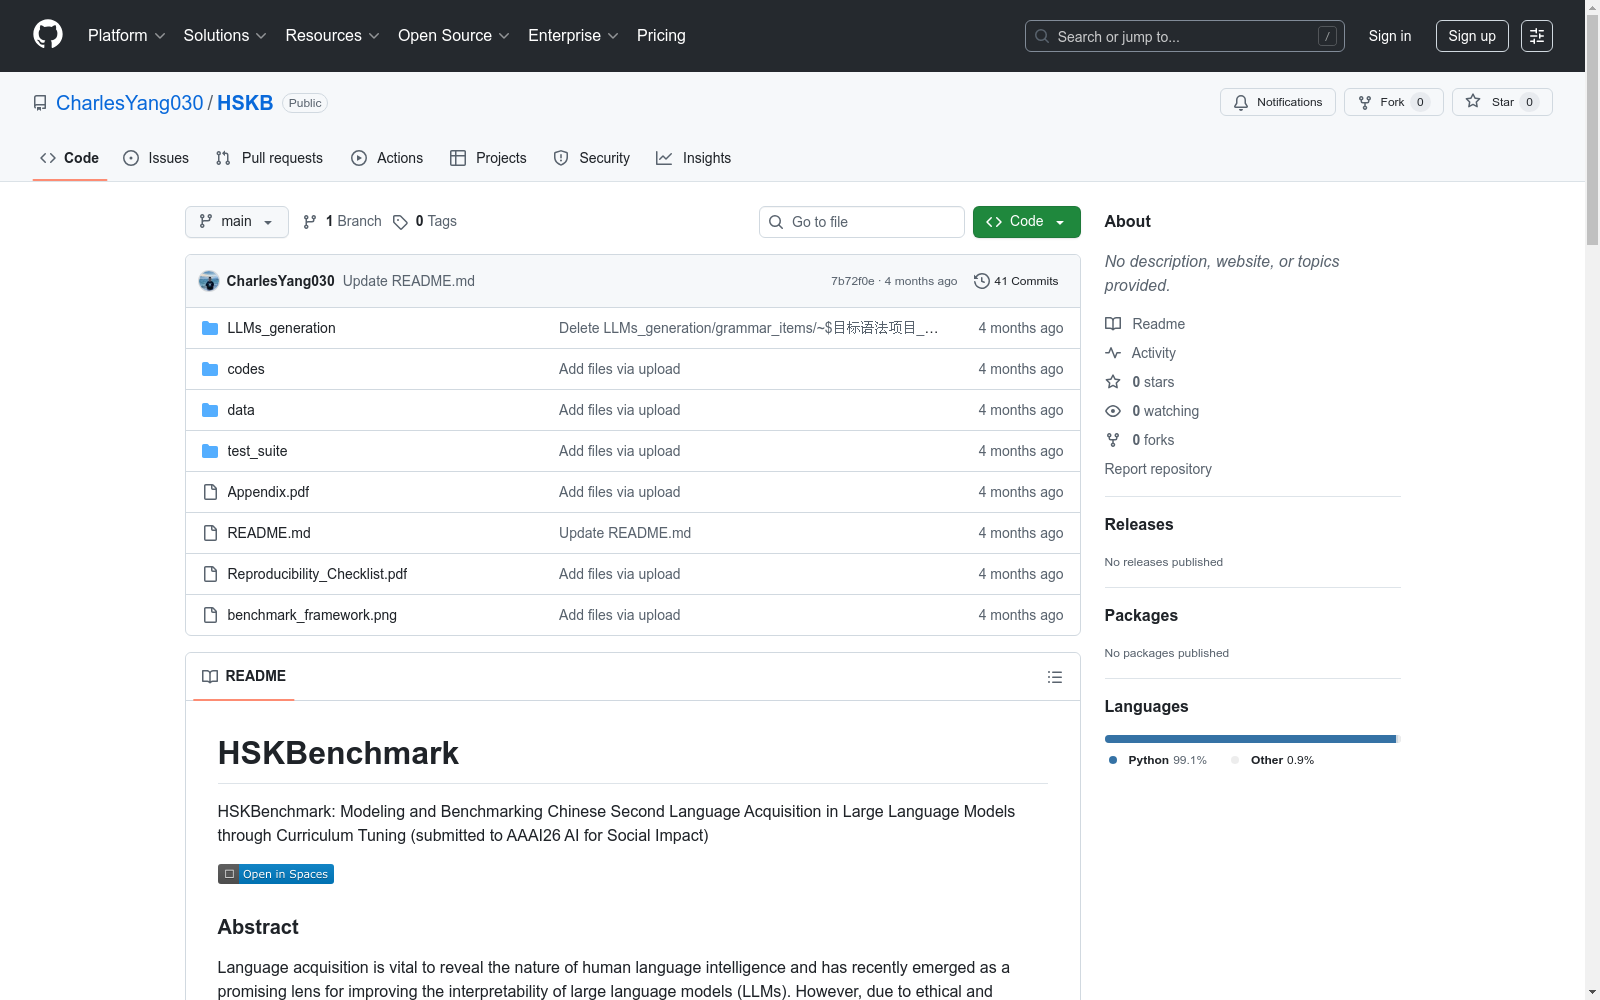Open the green Code dropdown button

click(x=1026, y=222)
